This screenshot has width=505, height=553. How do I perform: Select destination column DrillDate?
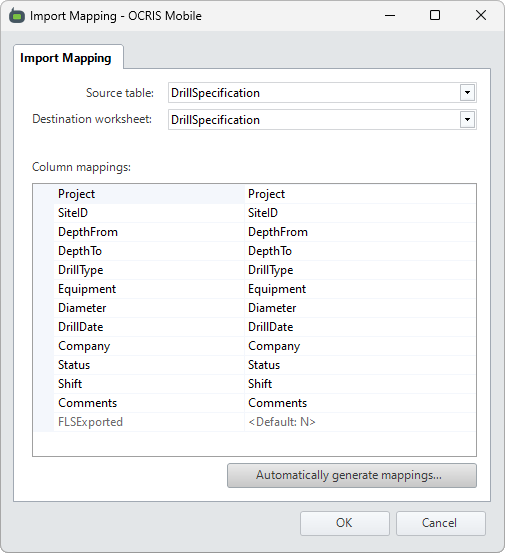click(x=360, y=327)
